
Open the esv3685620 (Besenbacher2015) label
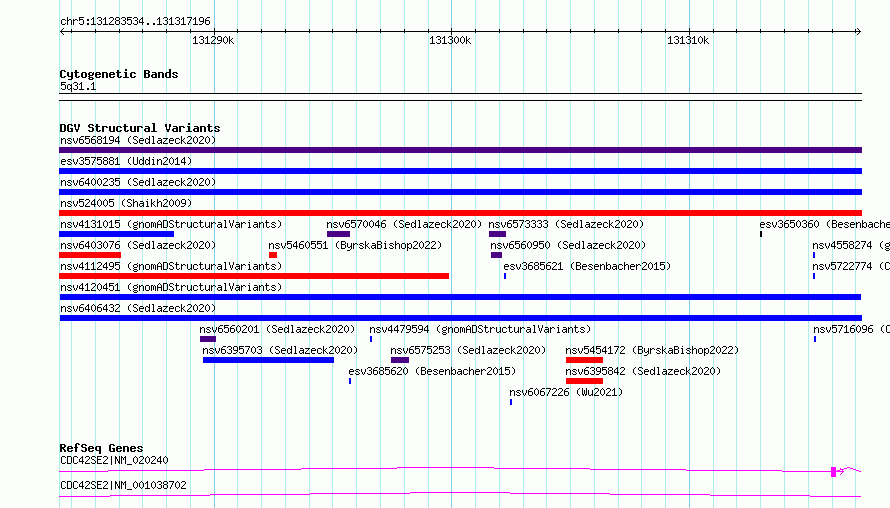pyautogui.click(x=432, y=371)
